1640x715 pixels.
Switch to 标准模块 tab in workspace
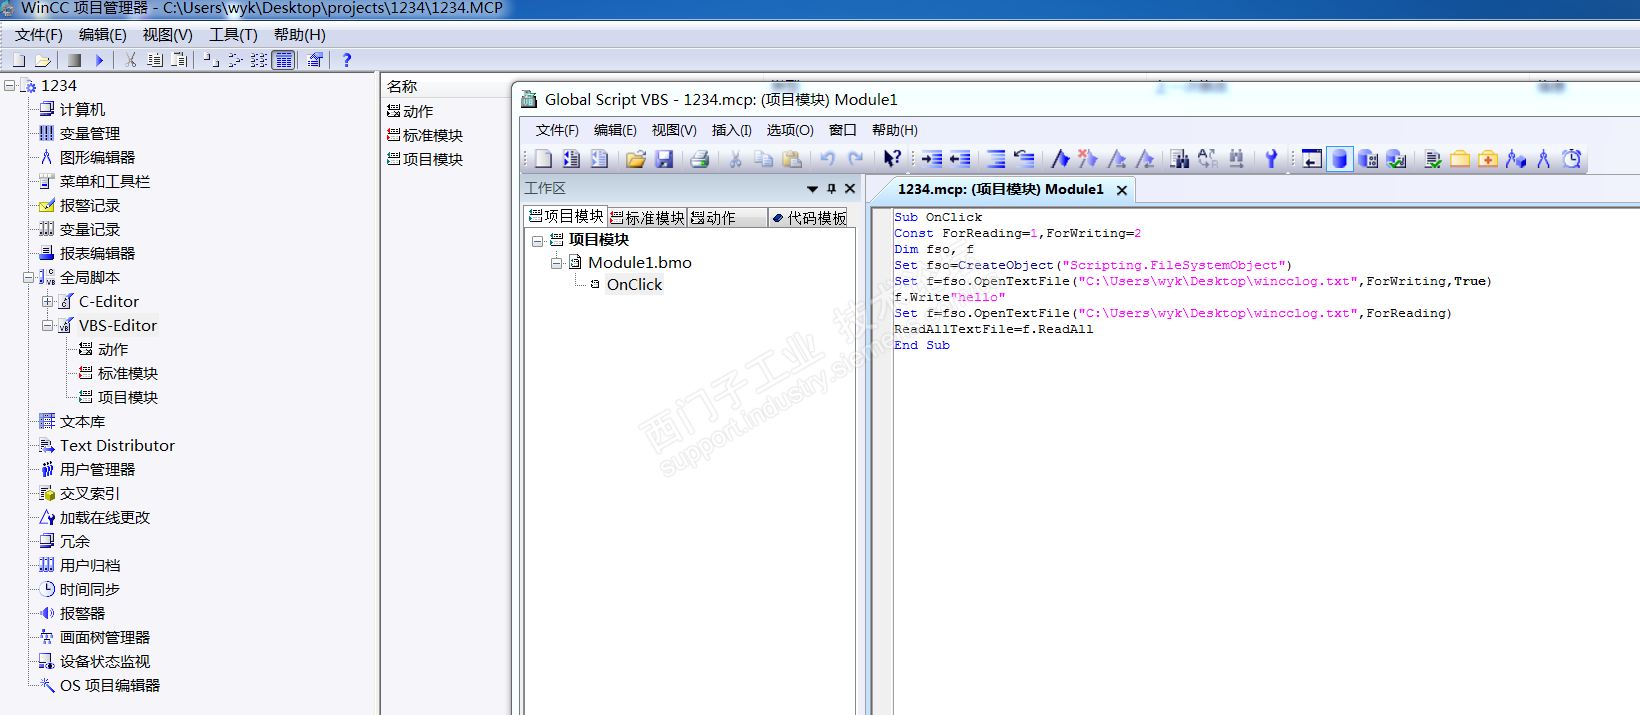pyautogui.click(x=647, y=218)
